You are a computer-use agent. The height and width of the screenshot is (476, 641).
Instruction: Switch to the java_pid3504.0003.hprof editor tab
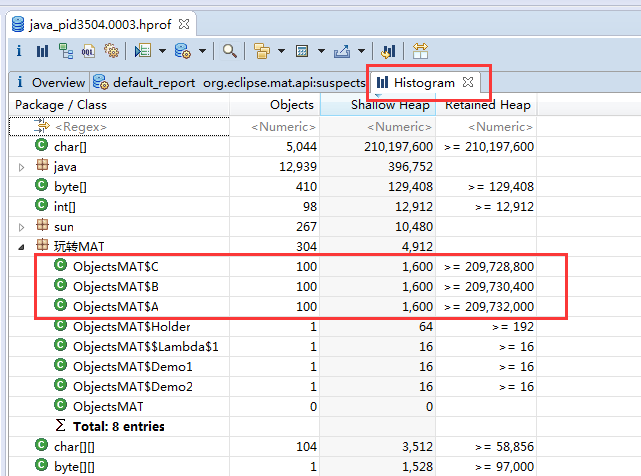(x=100, y=25)
